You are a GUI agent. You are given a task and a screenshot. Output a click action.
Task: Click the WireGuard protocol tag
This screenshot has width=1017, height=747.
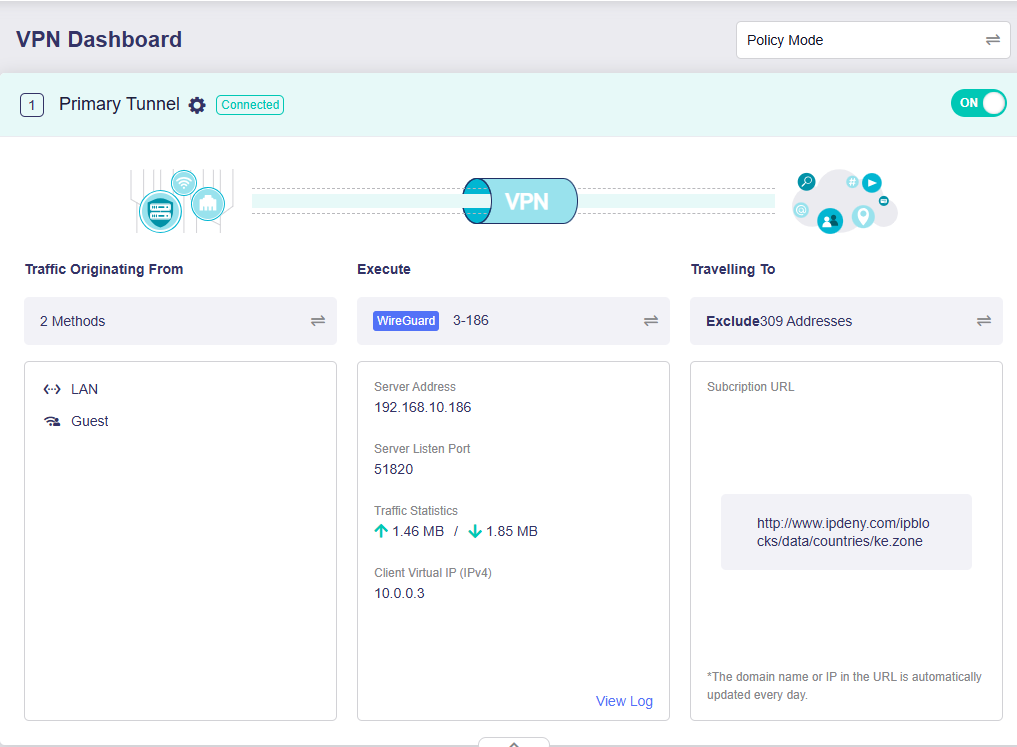pos(406,321)
